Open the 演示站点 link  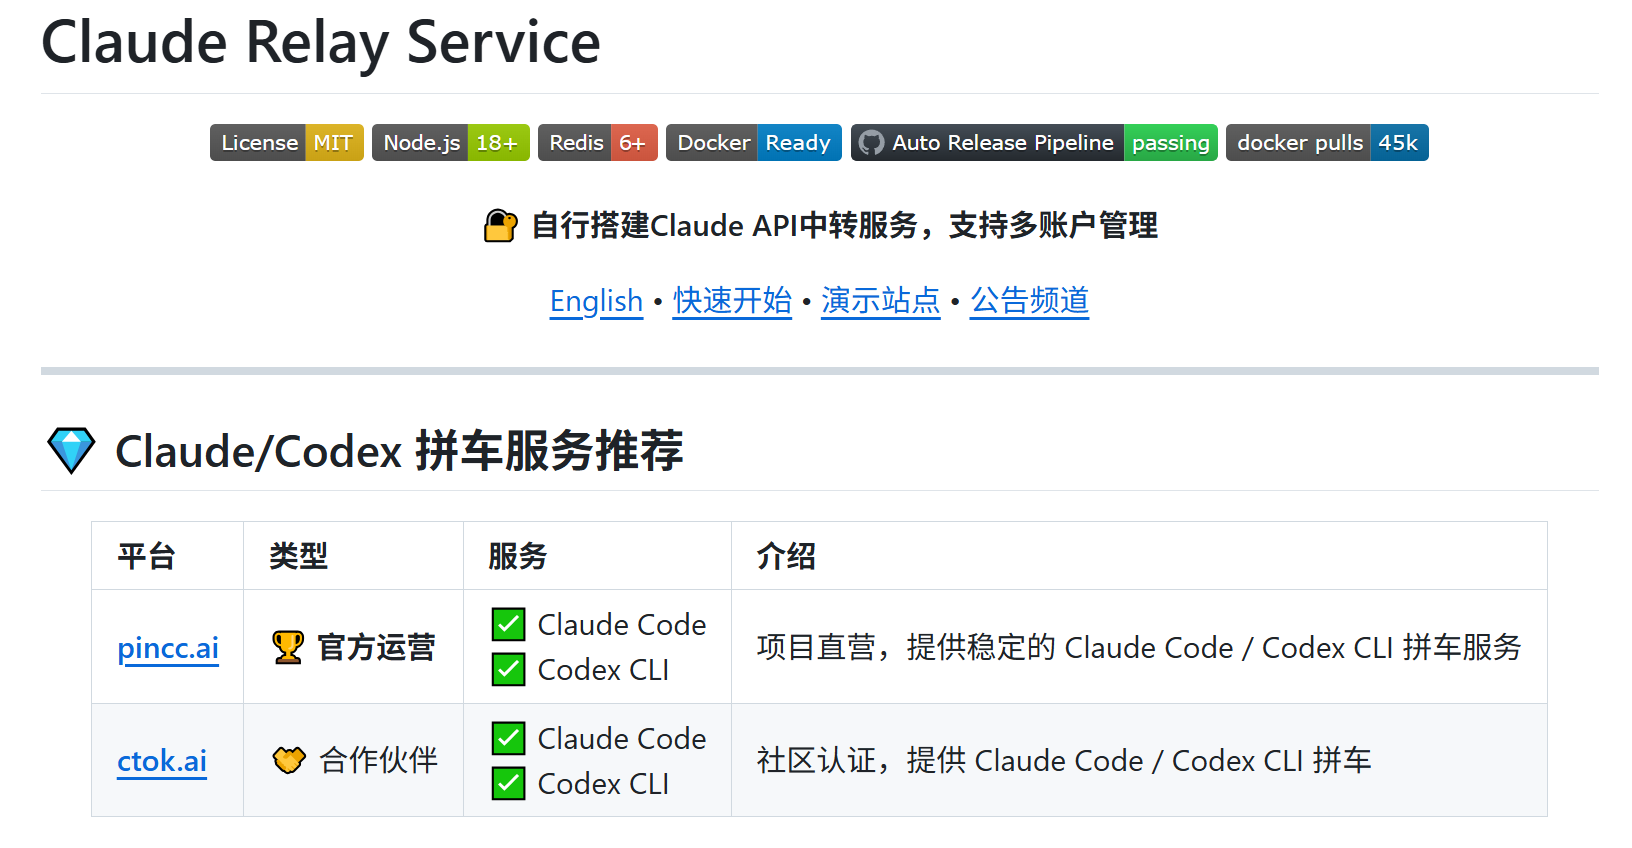click(881, 301)
